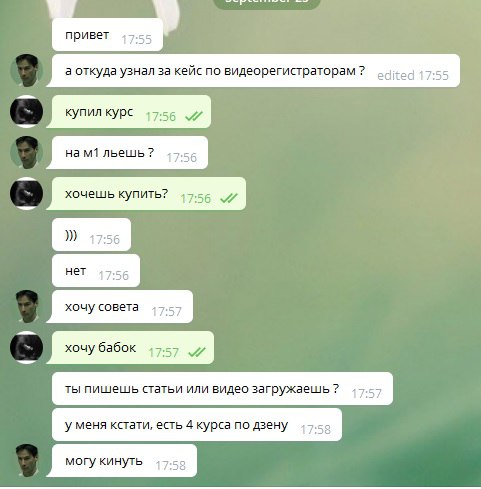Image resolution: width=481 pixels, height=489 pixels.
Task: Select the 'привет' message bubble
Action: click(107, 35)
